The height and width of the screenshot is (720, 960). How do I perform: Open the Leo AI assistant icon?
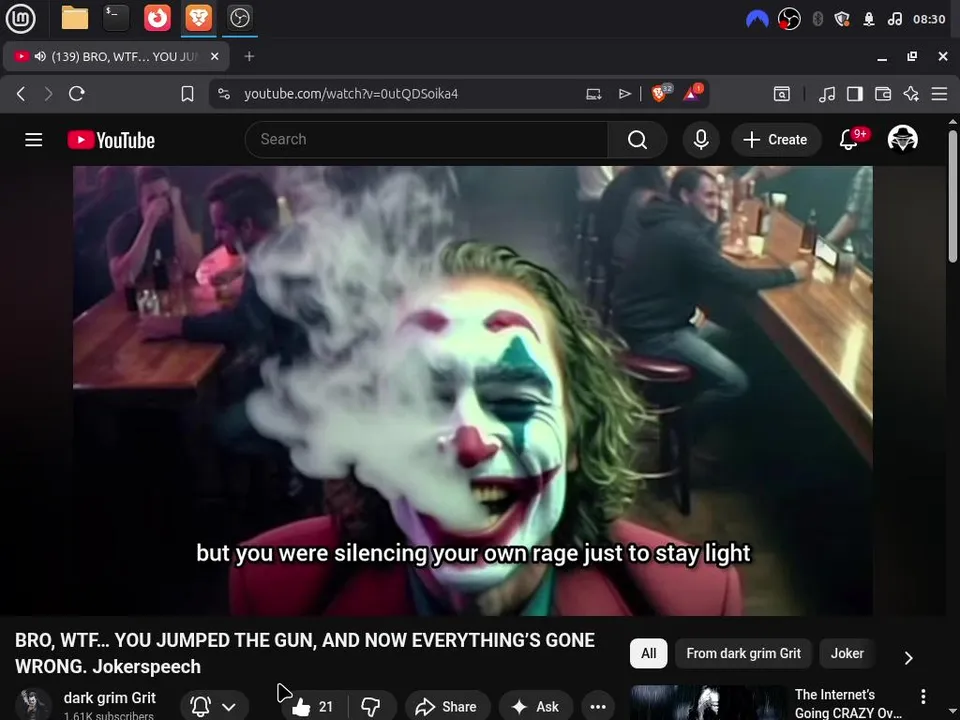(x=911, y=94)
